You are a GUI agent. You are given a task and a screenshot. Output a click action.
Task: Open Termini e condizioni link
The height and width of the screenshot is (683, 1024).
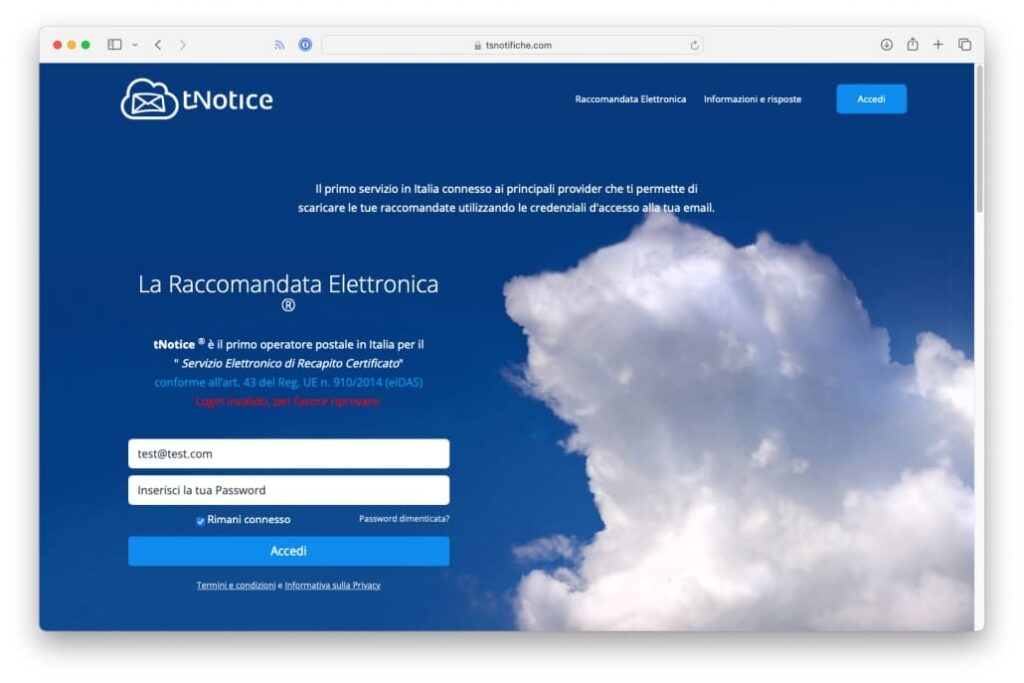[x=236, y=585]
